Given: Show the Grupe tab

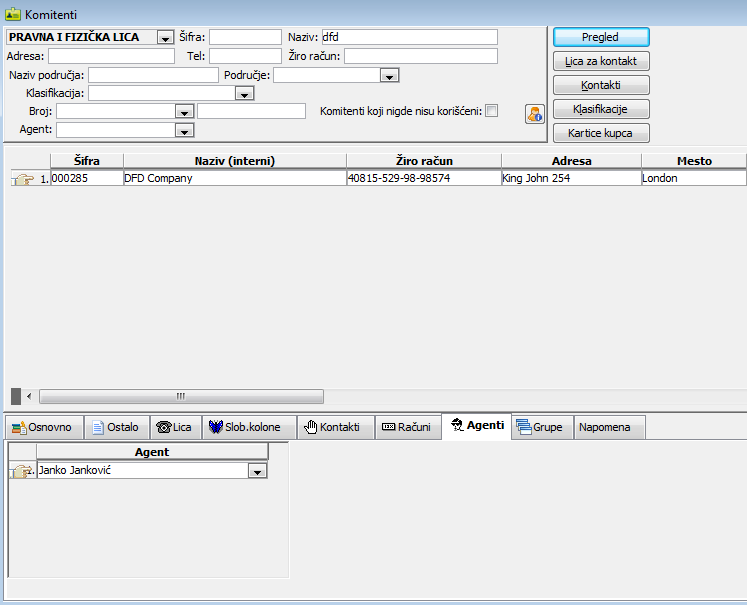Looking at the screenshot, I should click(x=540, y=427).
